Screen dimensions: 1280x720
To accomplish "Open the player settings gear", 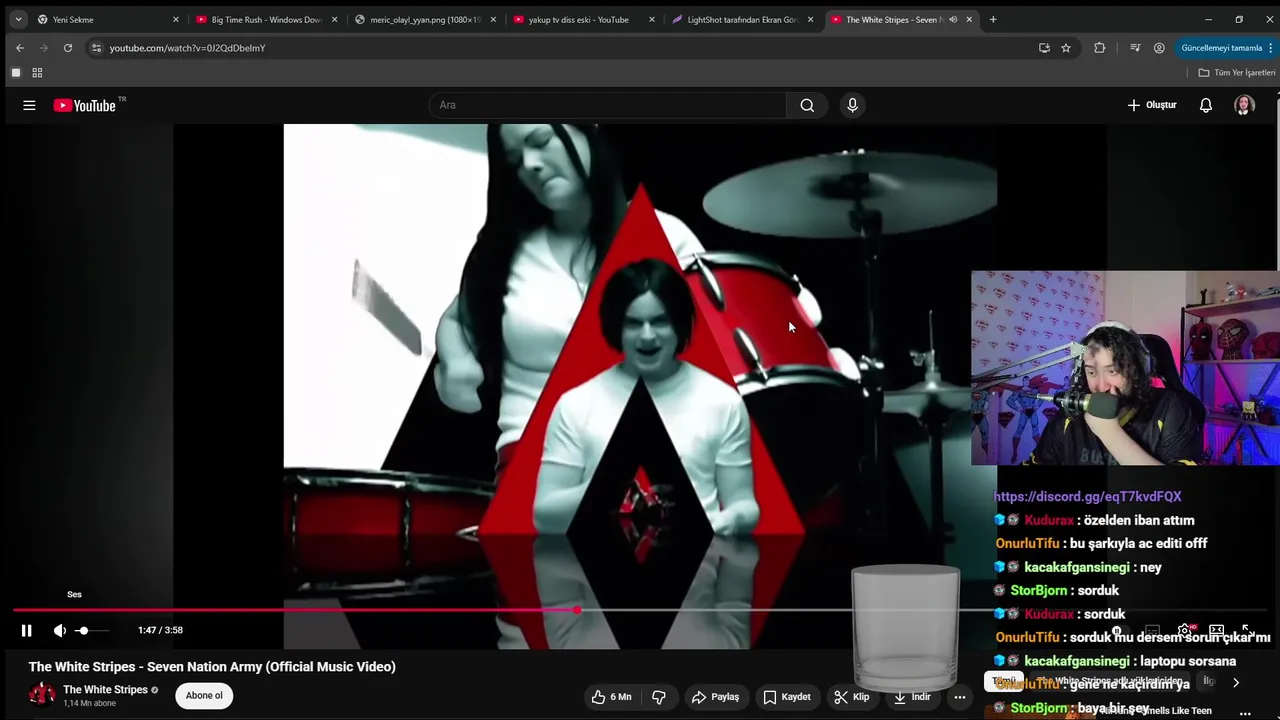I will pos(1185,630).
